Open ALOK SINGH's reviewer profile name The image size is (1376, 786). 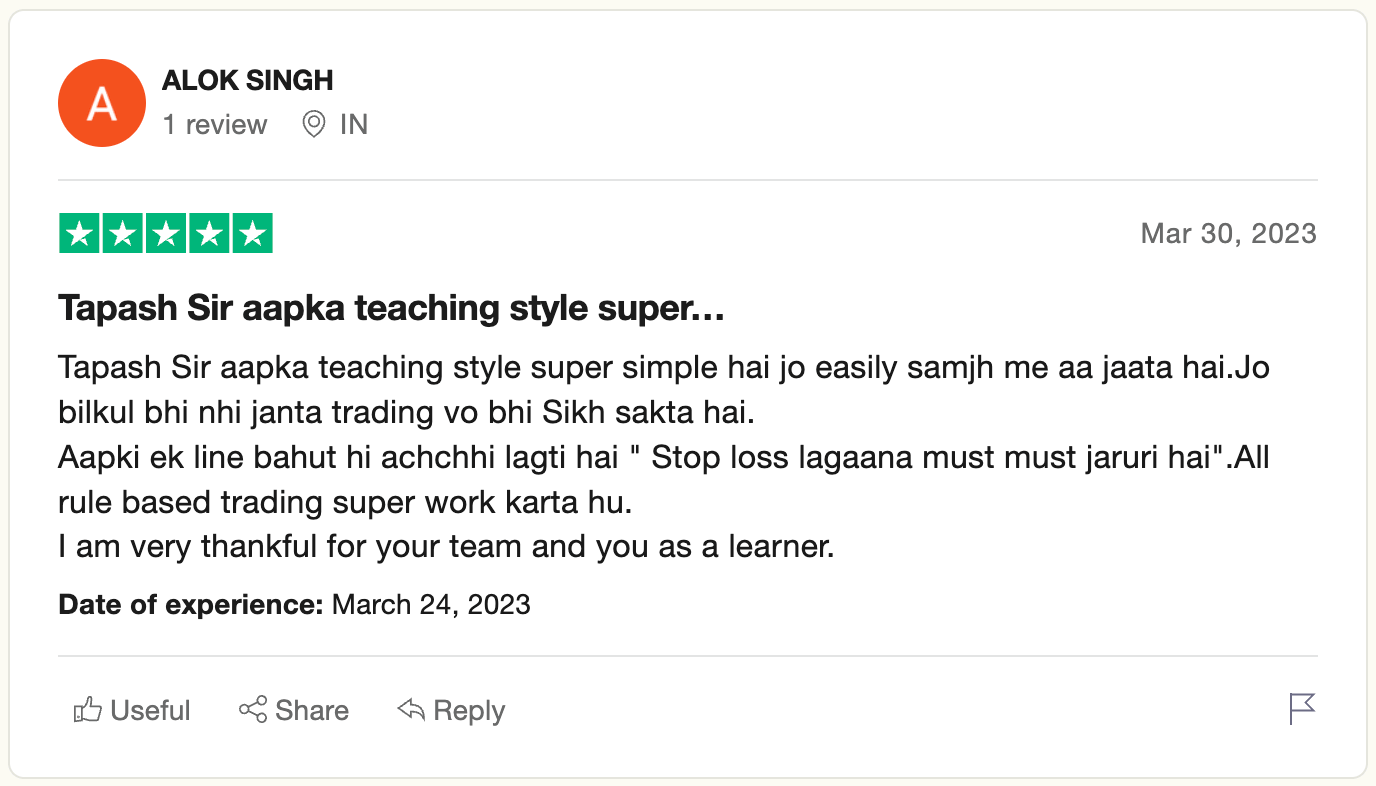click(247, 81)
